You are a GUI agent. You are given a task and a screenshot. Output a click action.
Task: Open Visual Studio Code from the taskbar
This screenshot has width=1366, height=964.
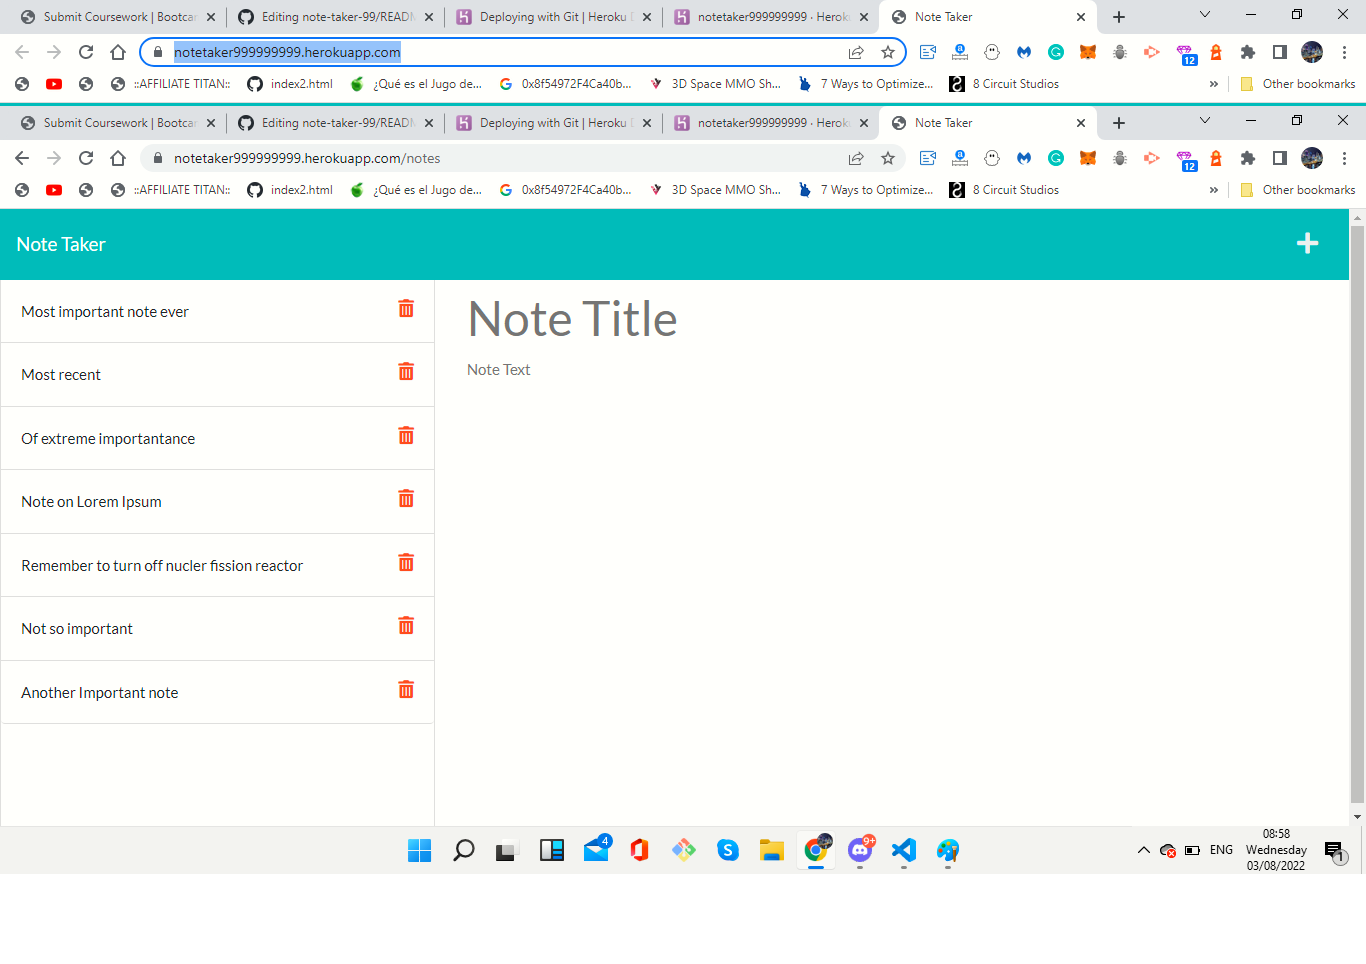[x=904, y=850]
